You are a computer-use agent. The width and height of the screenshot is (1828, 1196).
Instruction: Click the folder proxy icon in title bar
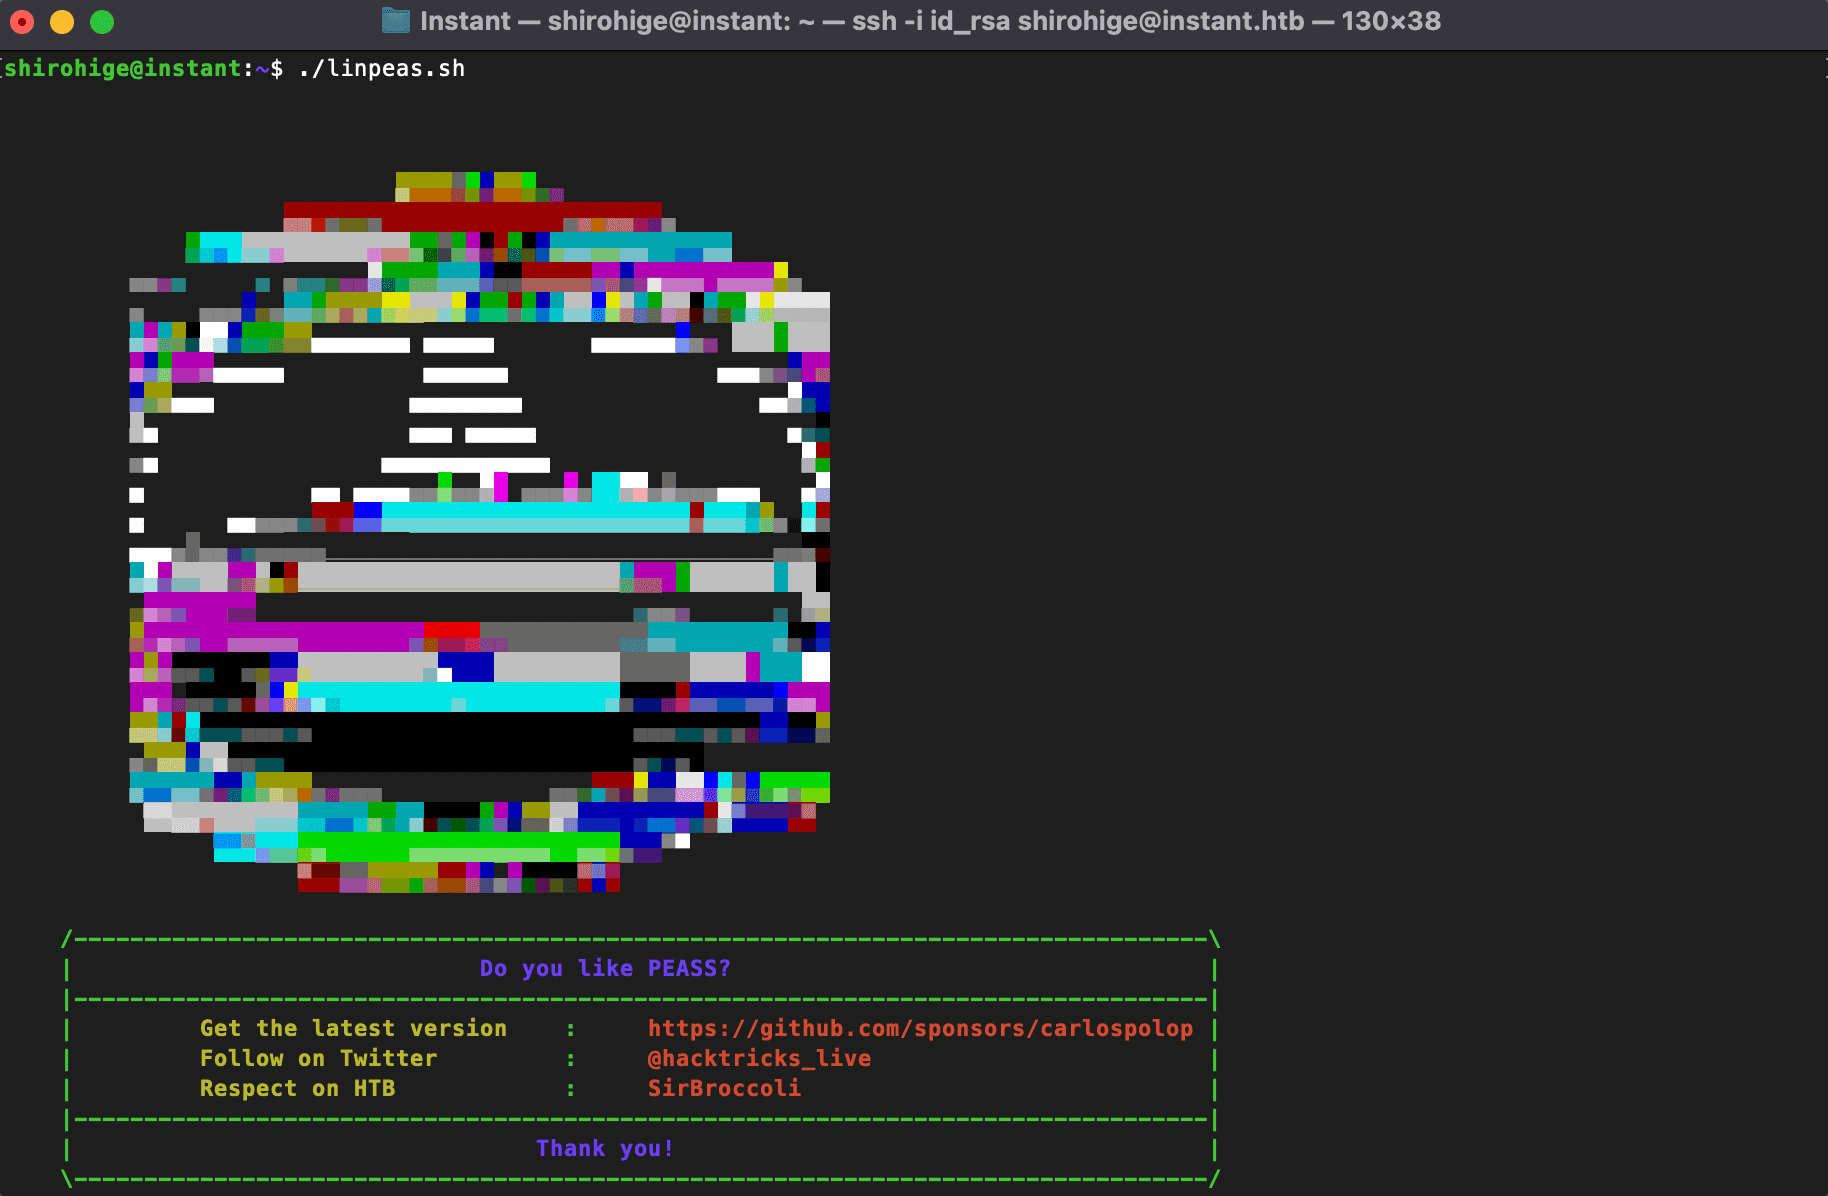(x=396, y=21)
